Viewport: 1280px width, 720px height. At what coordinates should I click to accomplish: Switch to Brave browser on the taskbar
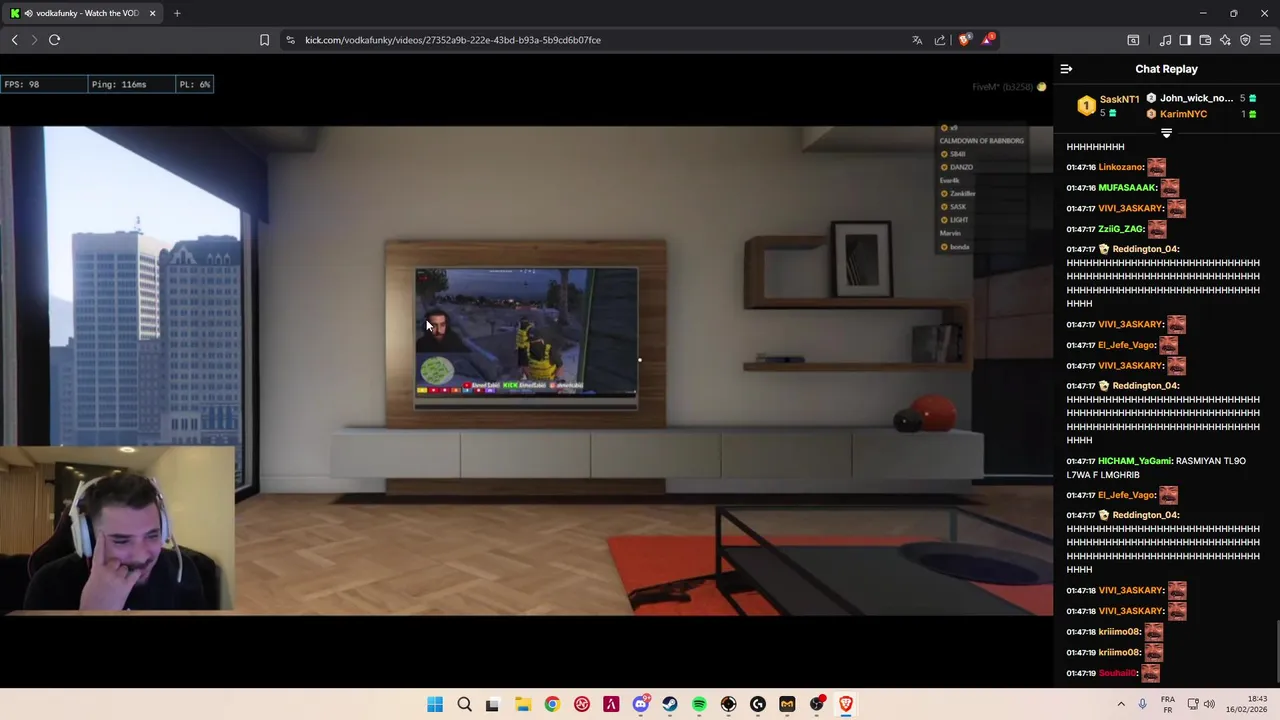click(846, 704)
